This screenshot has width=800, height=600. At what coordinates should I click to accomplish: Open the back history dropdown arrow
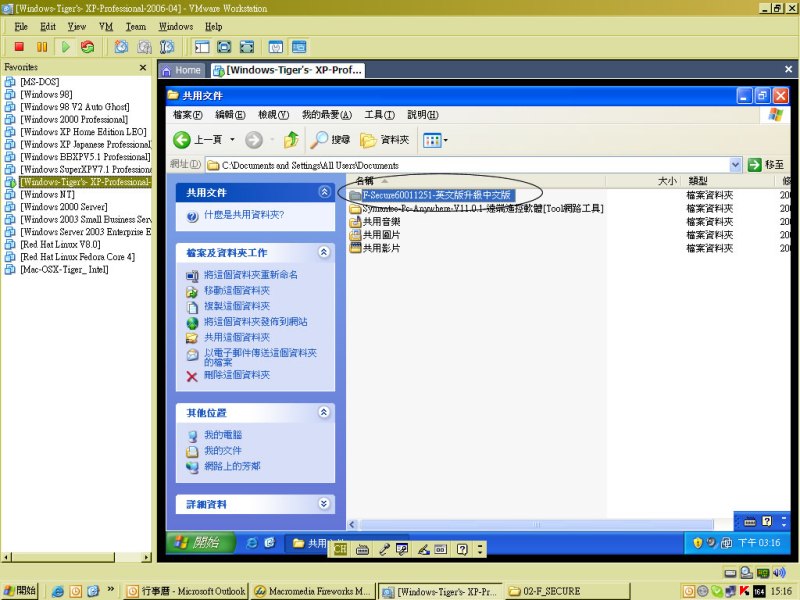point(232,139)
